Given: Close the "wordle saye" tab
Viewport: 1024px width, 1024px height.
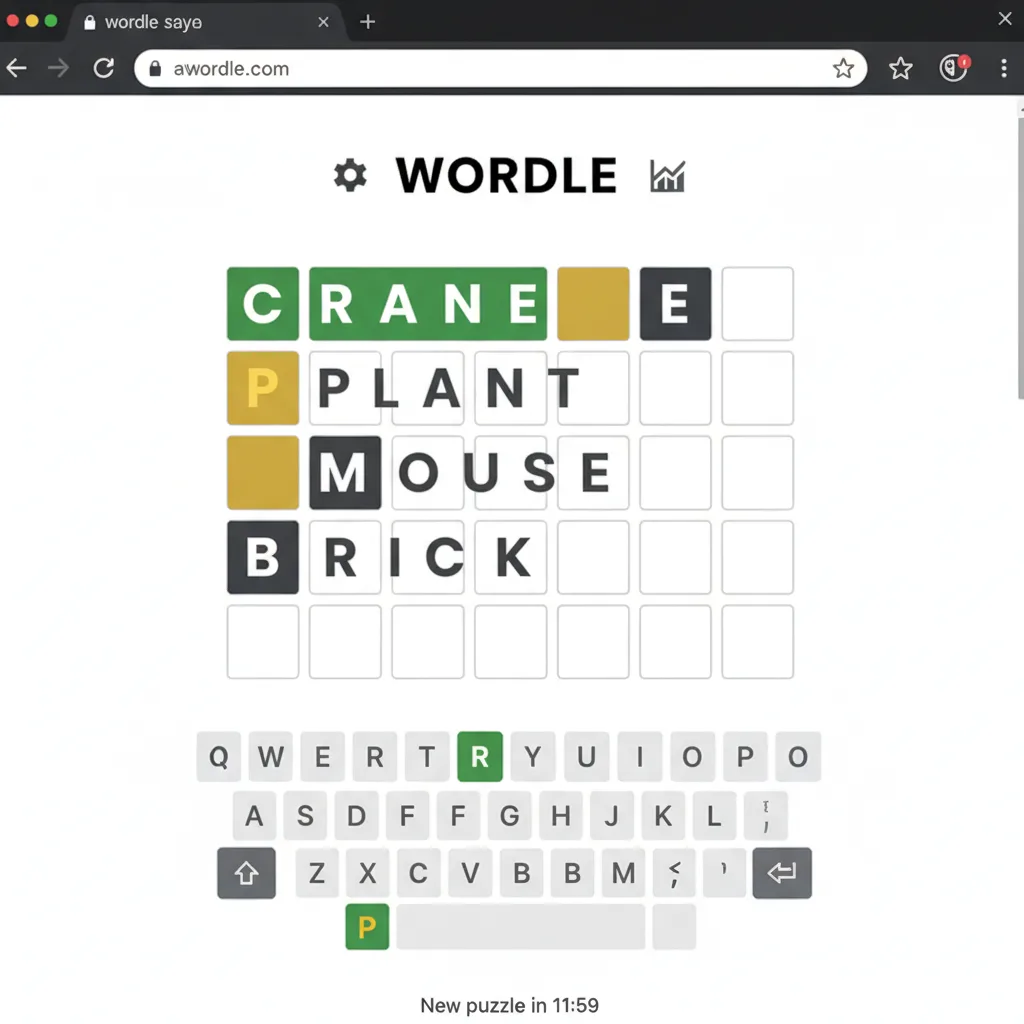Looking at the screenshot, I should [323, 22].
